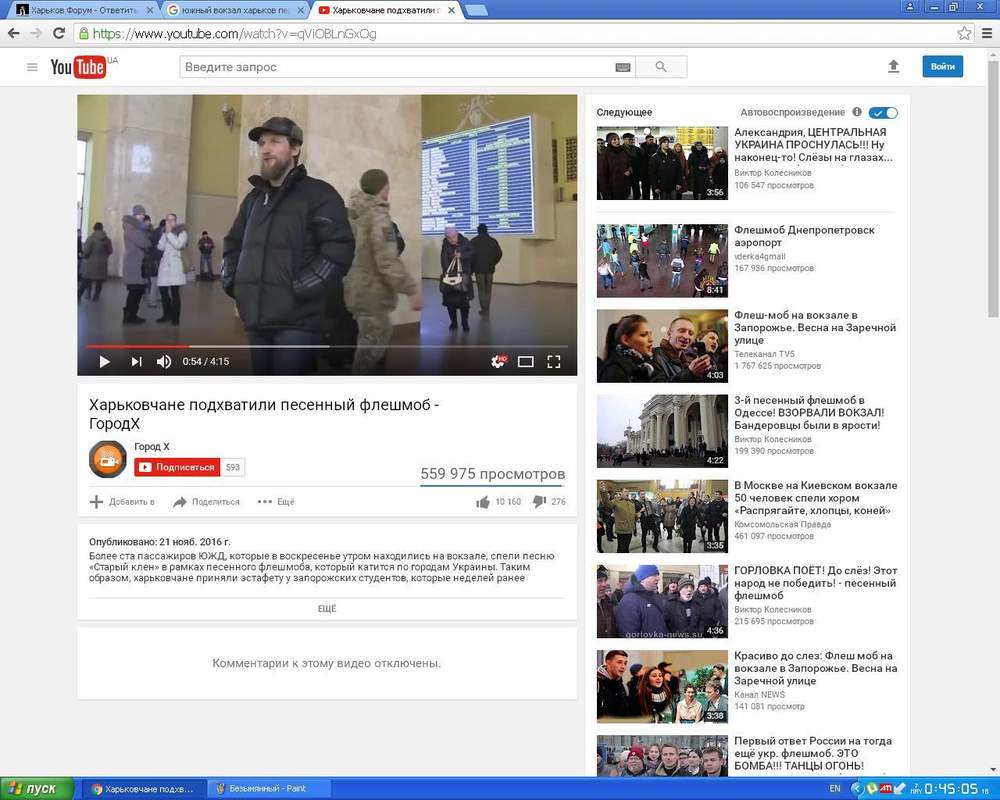This screenshot has width=1000, height=800.
Task: Switch to the южный вокзал Google tab
Action: pyautogui.click(x=235, y=10)
